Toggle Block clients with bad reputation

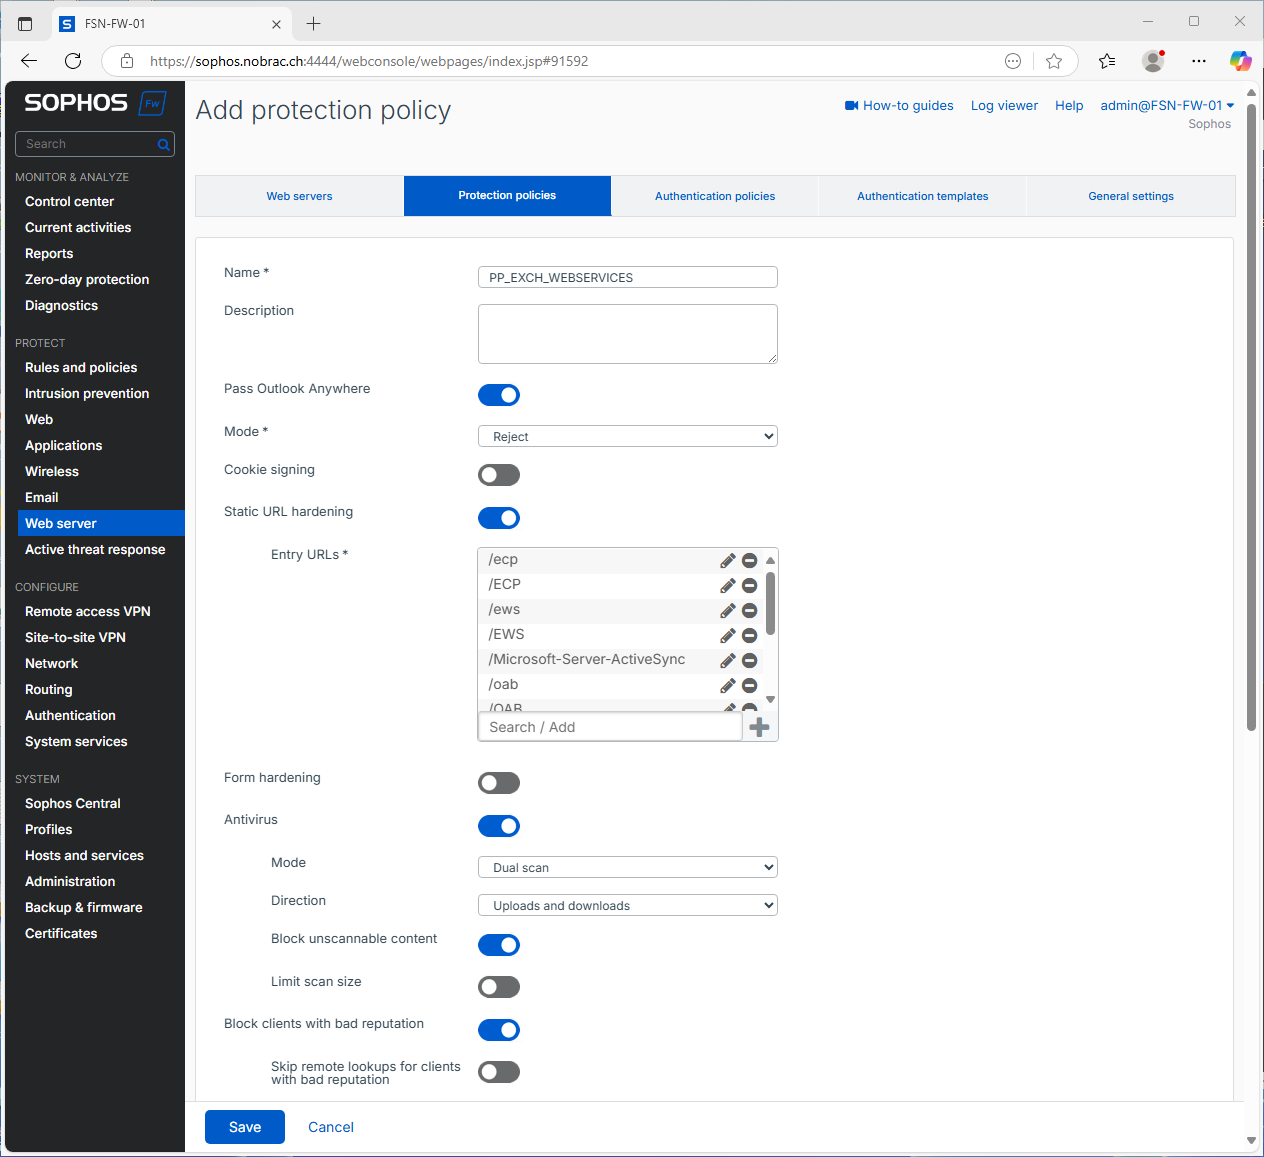[499, 1030]
